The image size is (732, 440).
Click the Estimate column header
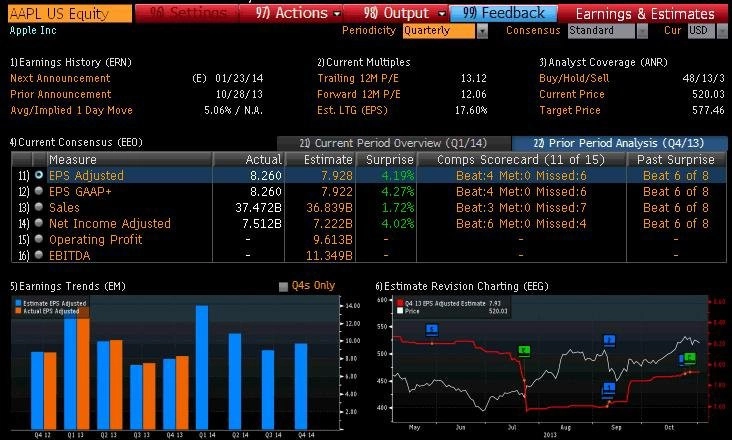(320, 160)
